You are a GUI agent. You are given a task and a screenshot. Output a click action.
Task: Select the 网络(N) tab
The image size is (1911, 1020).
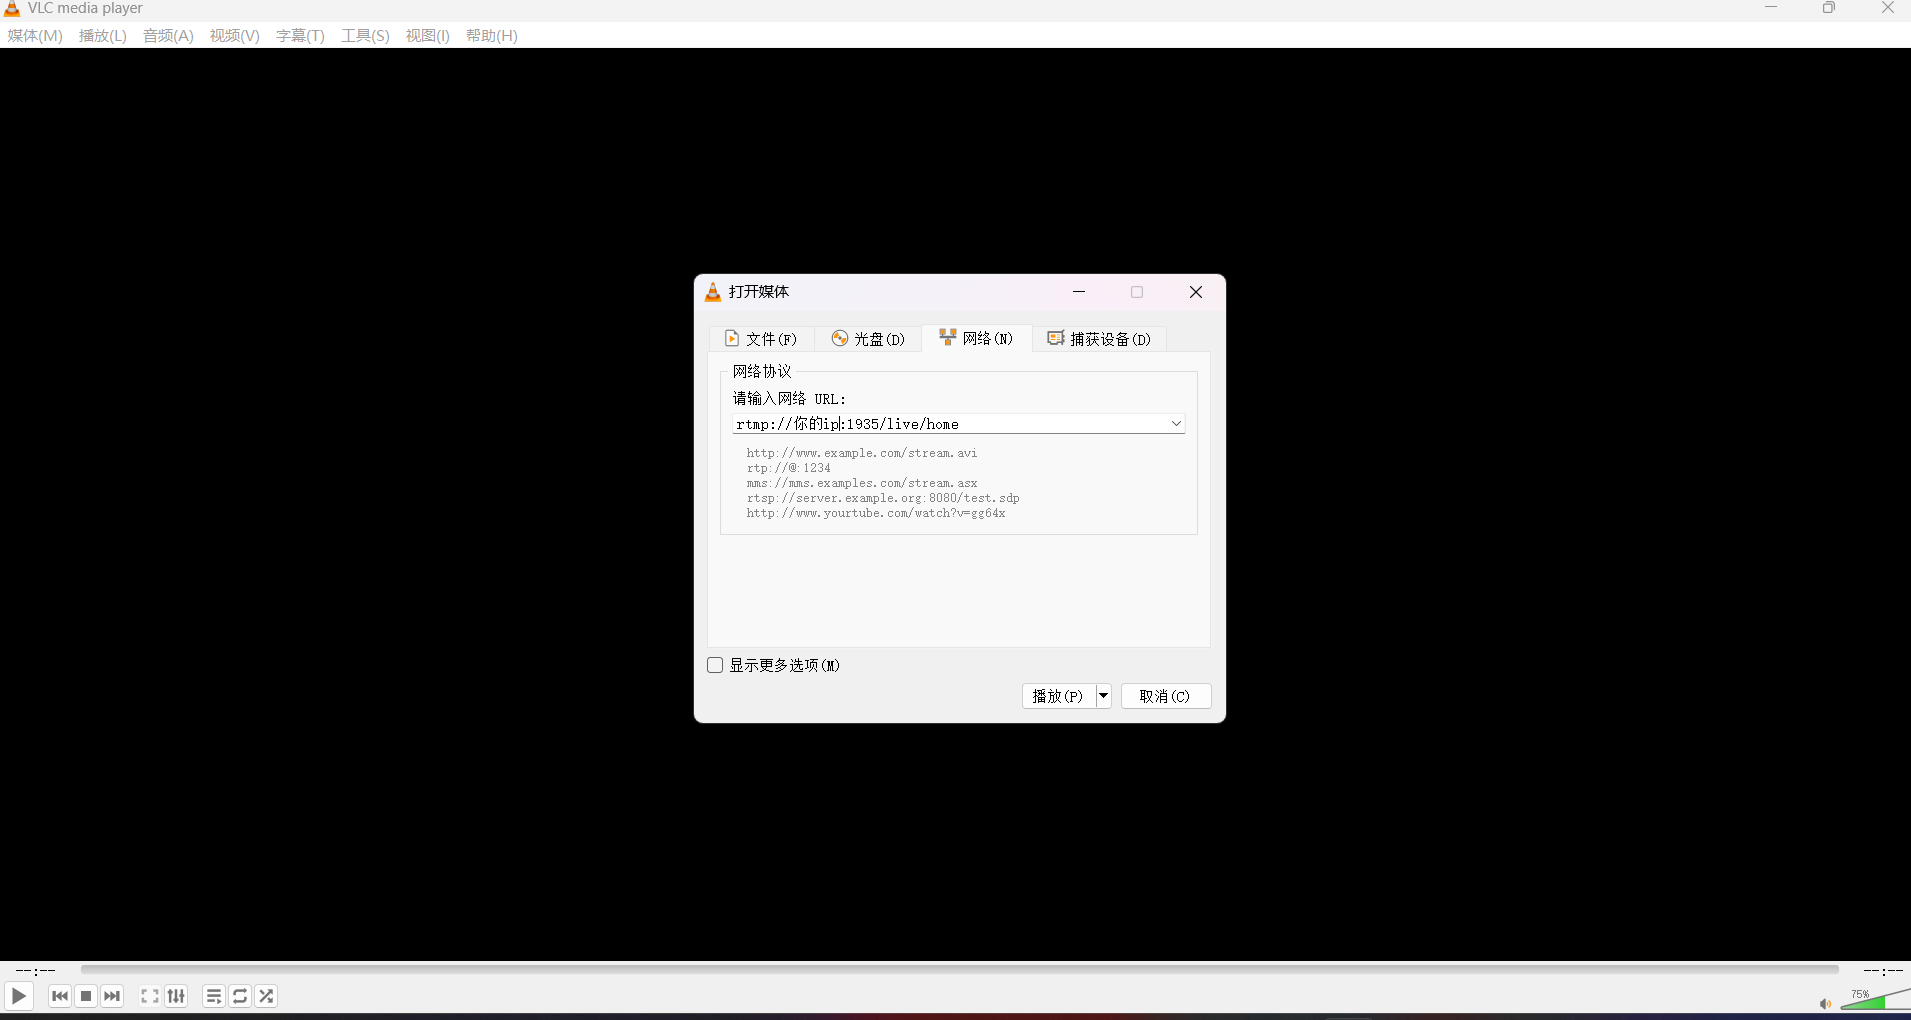point(976,338)
